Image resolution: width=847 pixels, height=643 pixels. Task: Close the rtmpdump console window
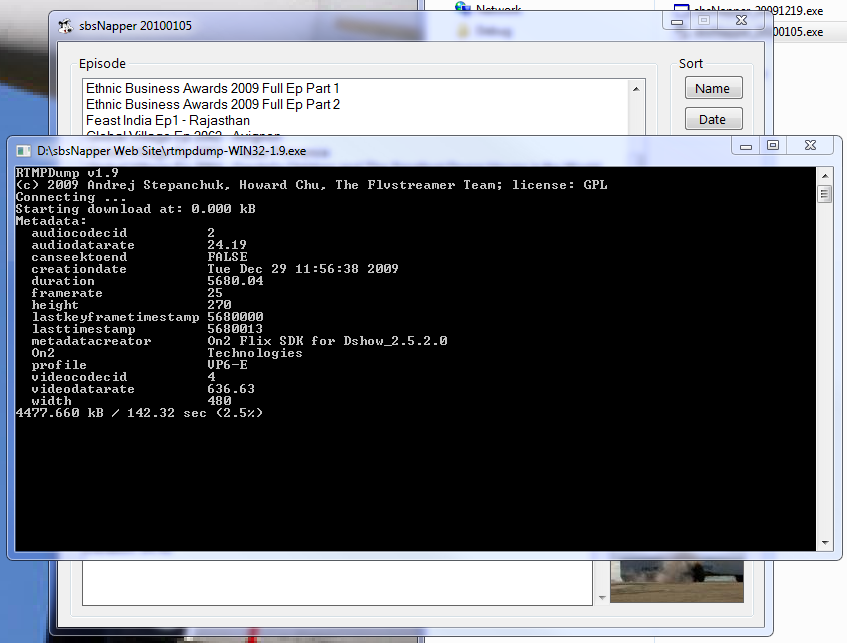810,146
